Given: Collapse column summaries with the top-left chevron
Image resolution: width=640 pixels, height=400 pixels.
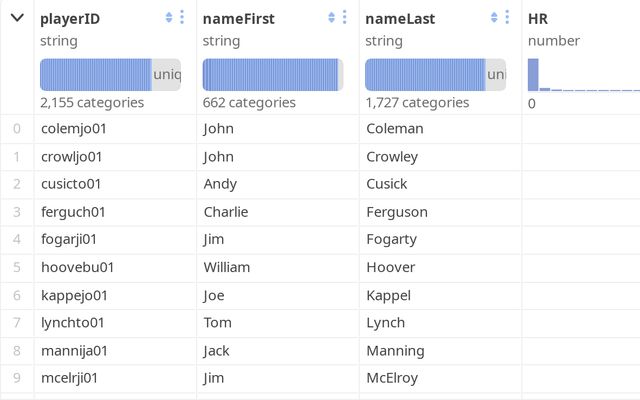Looking at the screenshot, I should 17,18.
